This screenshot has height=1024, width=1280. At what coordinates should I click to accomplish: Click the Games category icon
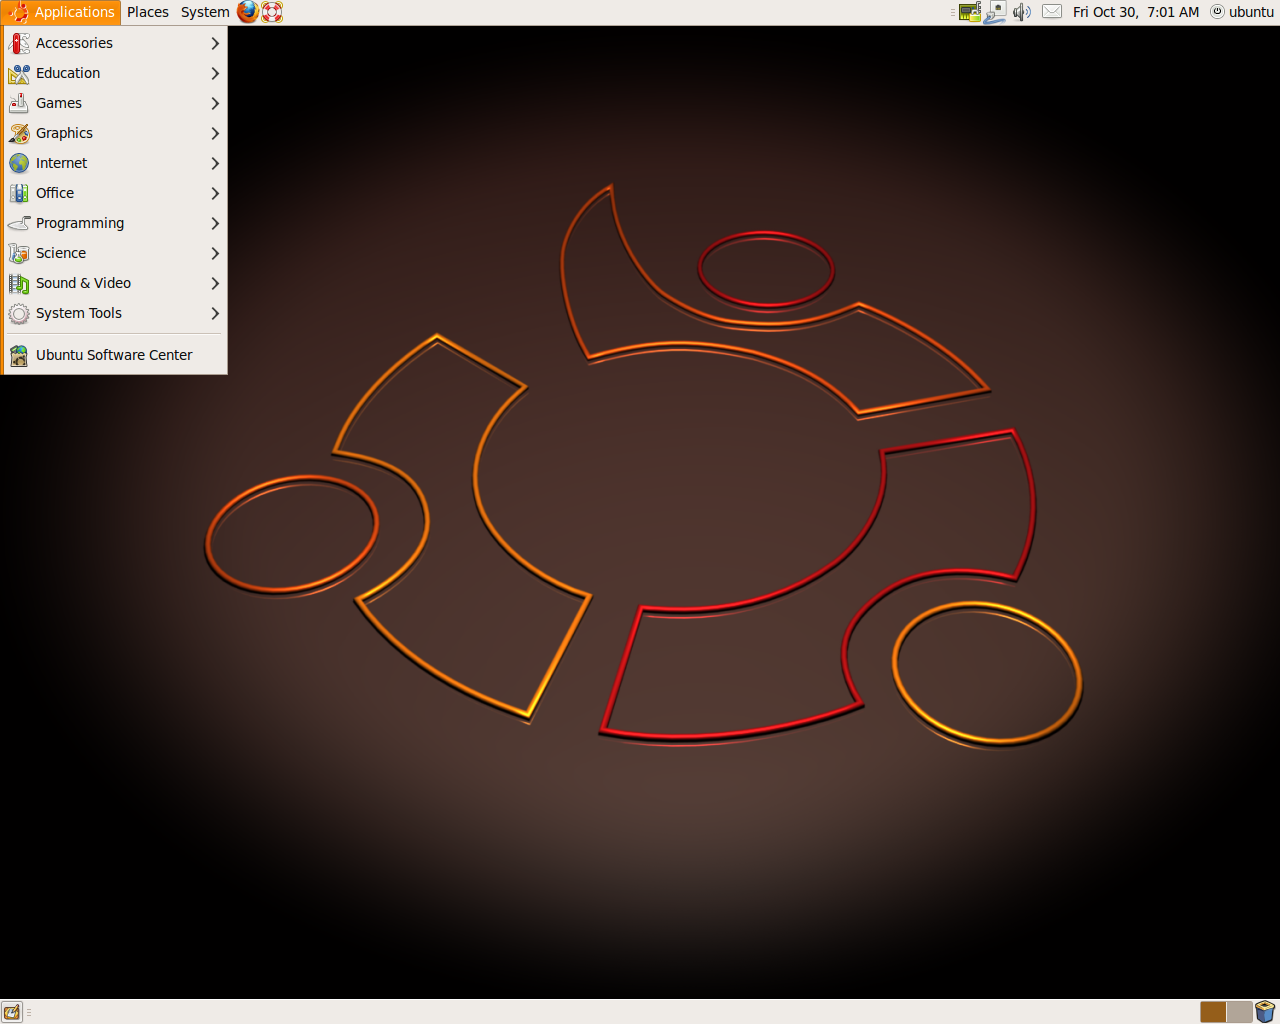click(x=19, y=103)
